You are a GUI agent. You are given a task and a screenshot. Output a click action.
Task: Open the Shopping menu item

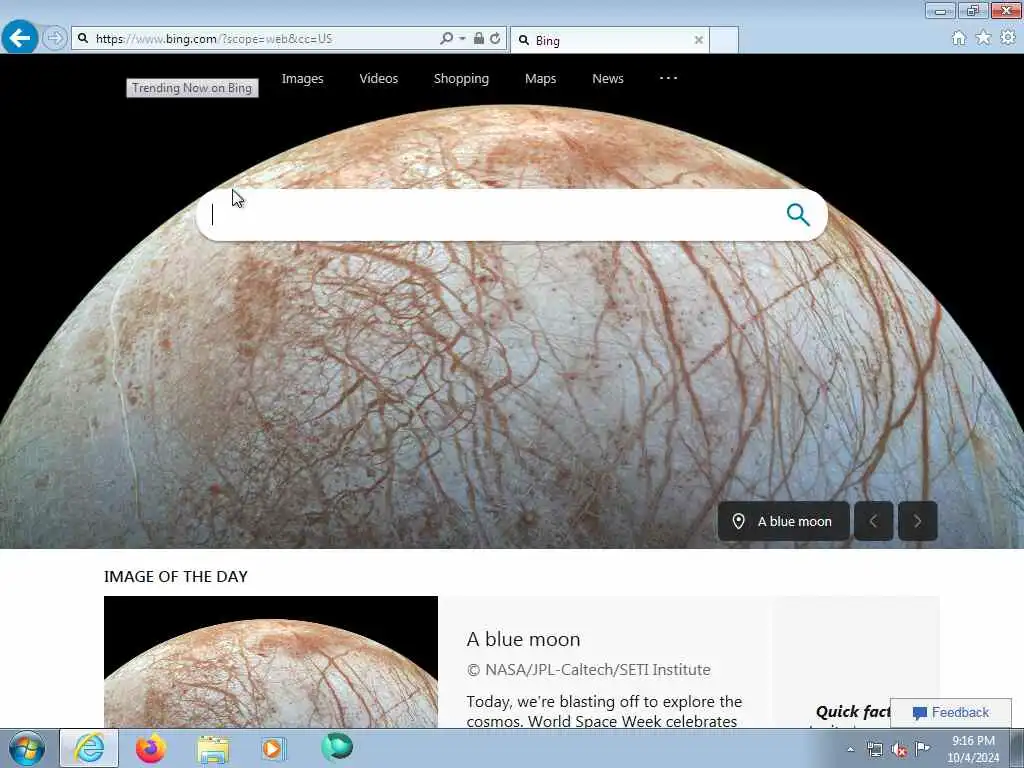(x=461, y=78)
